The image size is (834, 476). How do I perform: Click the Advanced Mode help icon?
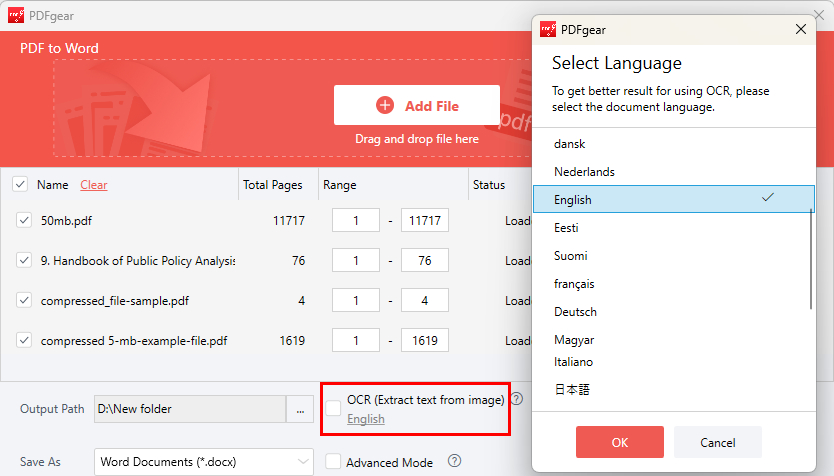(454, 462)
